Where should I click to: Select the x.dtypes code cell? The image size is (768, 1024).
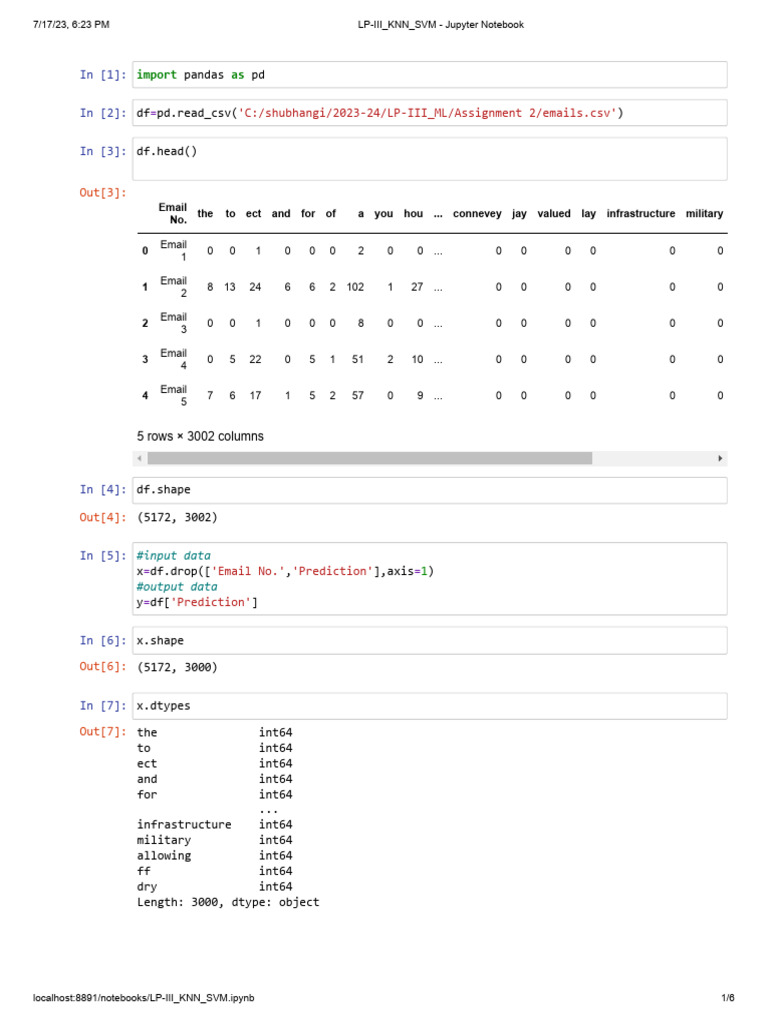click(x=430, y=706)
